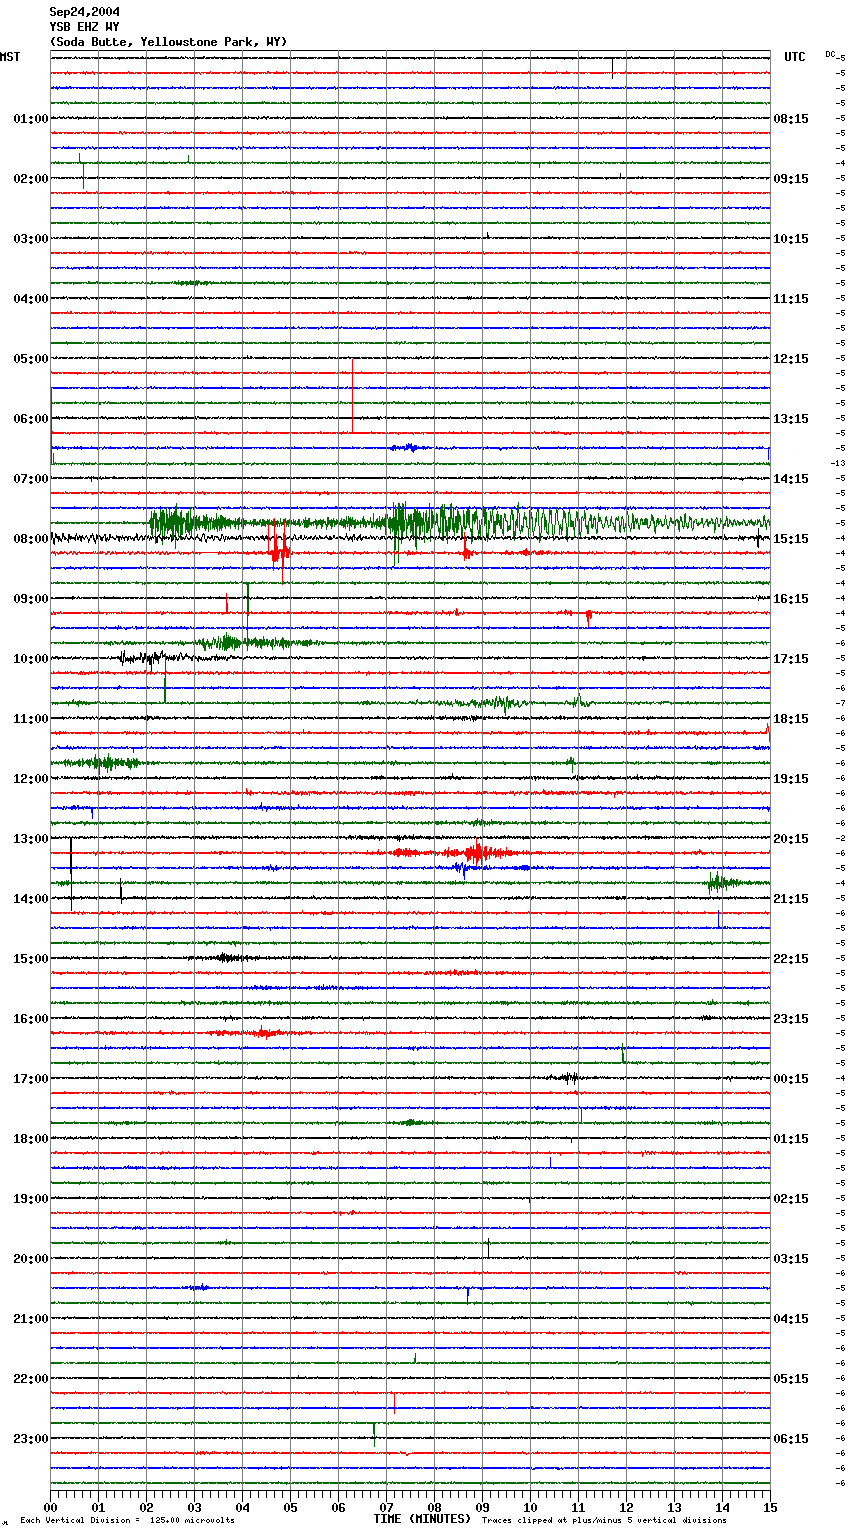Select the "23:00" MST hour label
This screenshot has width=850, height=1534.
31,1439
